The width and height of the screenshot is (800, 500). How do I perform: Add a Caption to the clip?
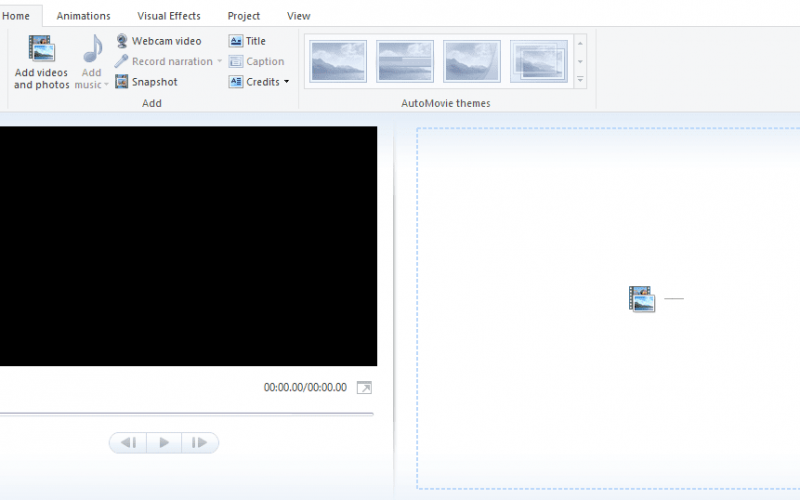pos(257,61)
